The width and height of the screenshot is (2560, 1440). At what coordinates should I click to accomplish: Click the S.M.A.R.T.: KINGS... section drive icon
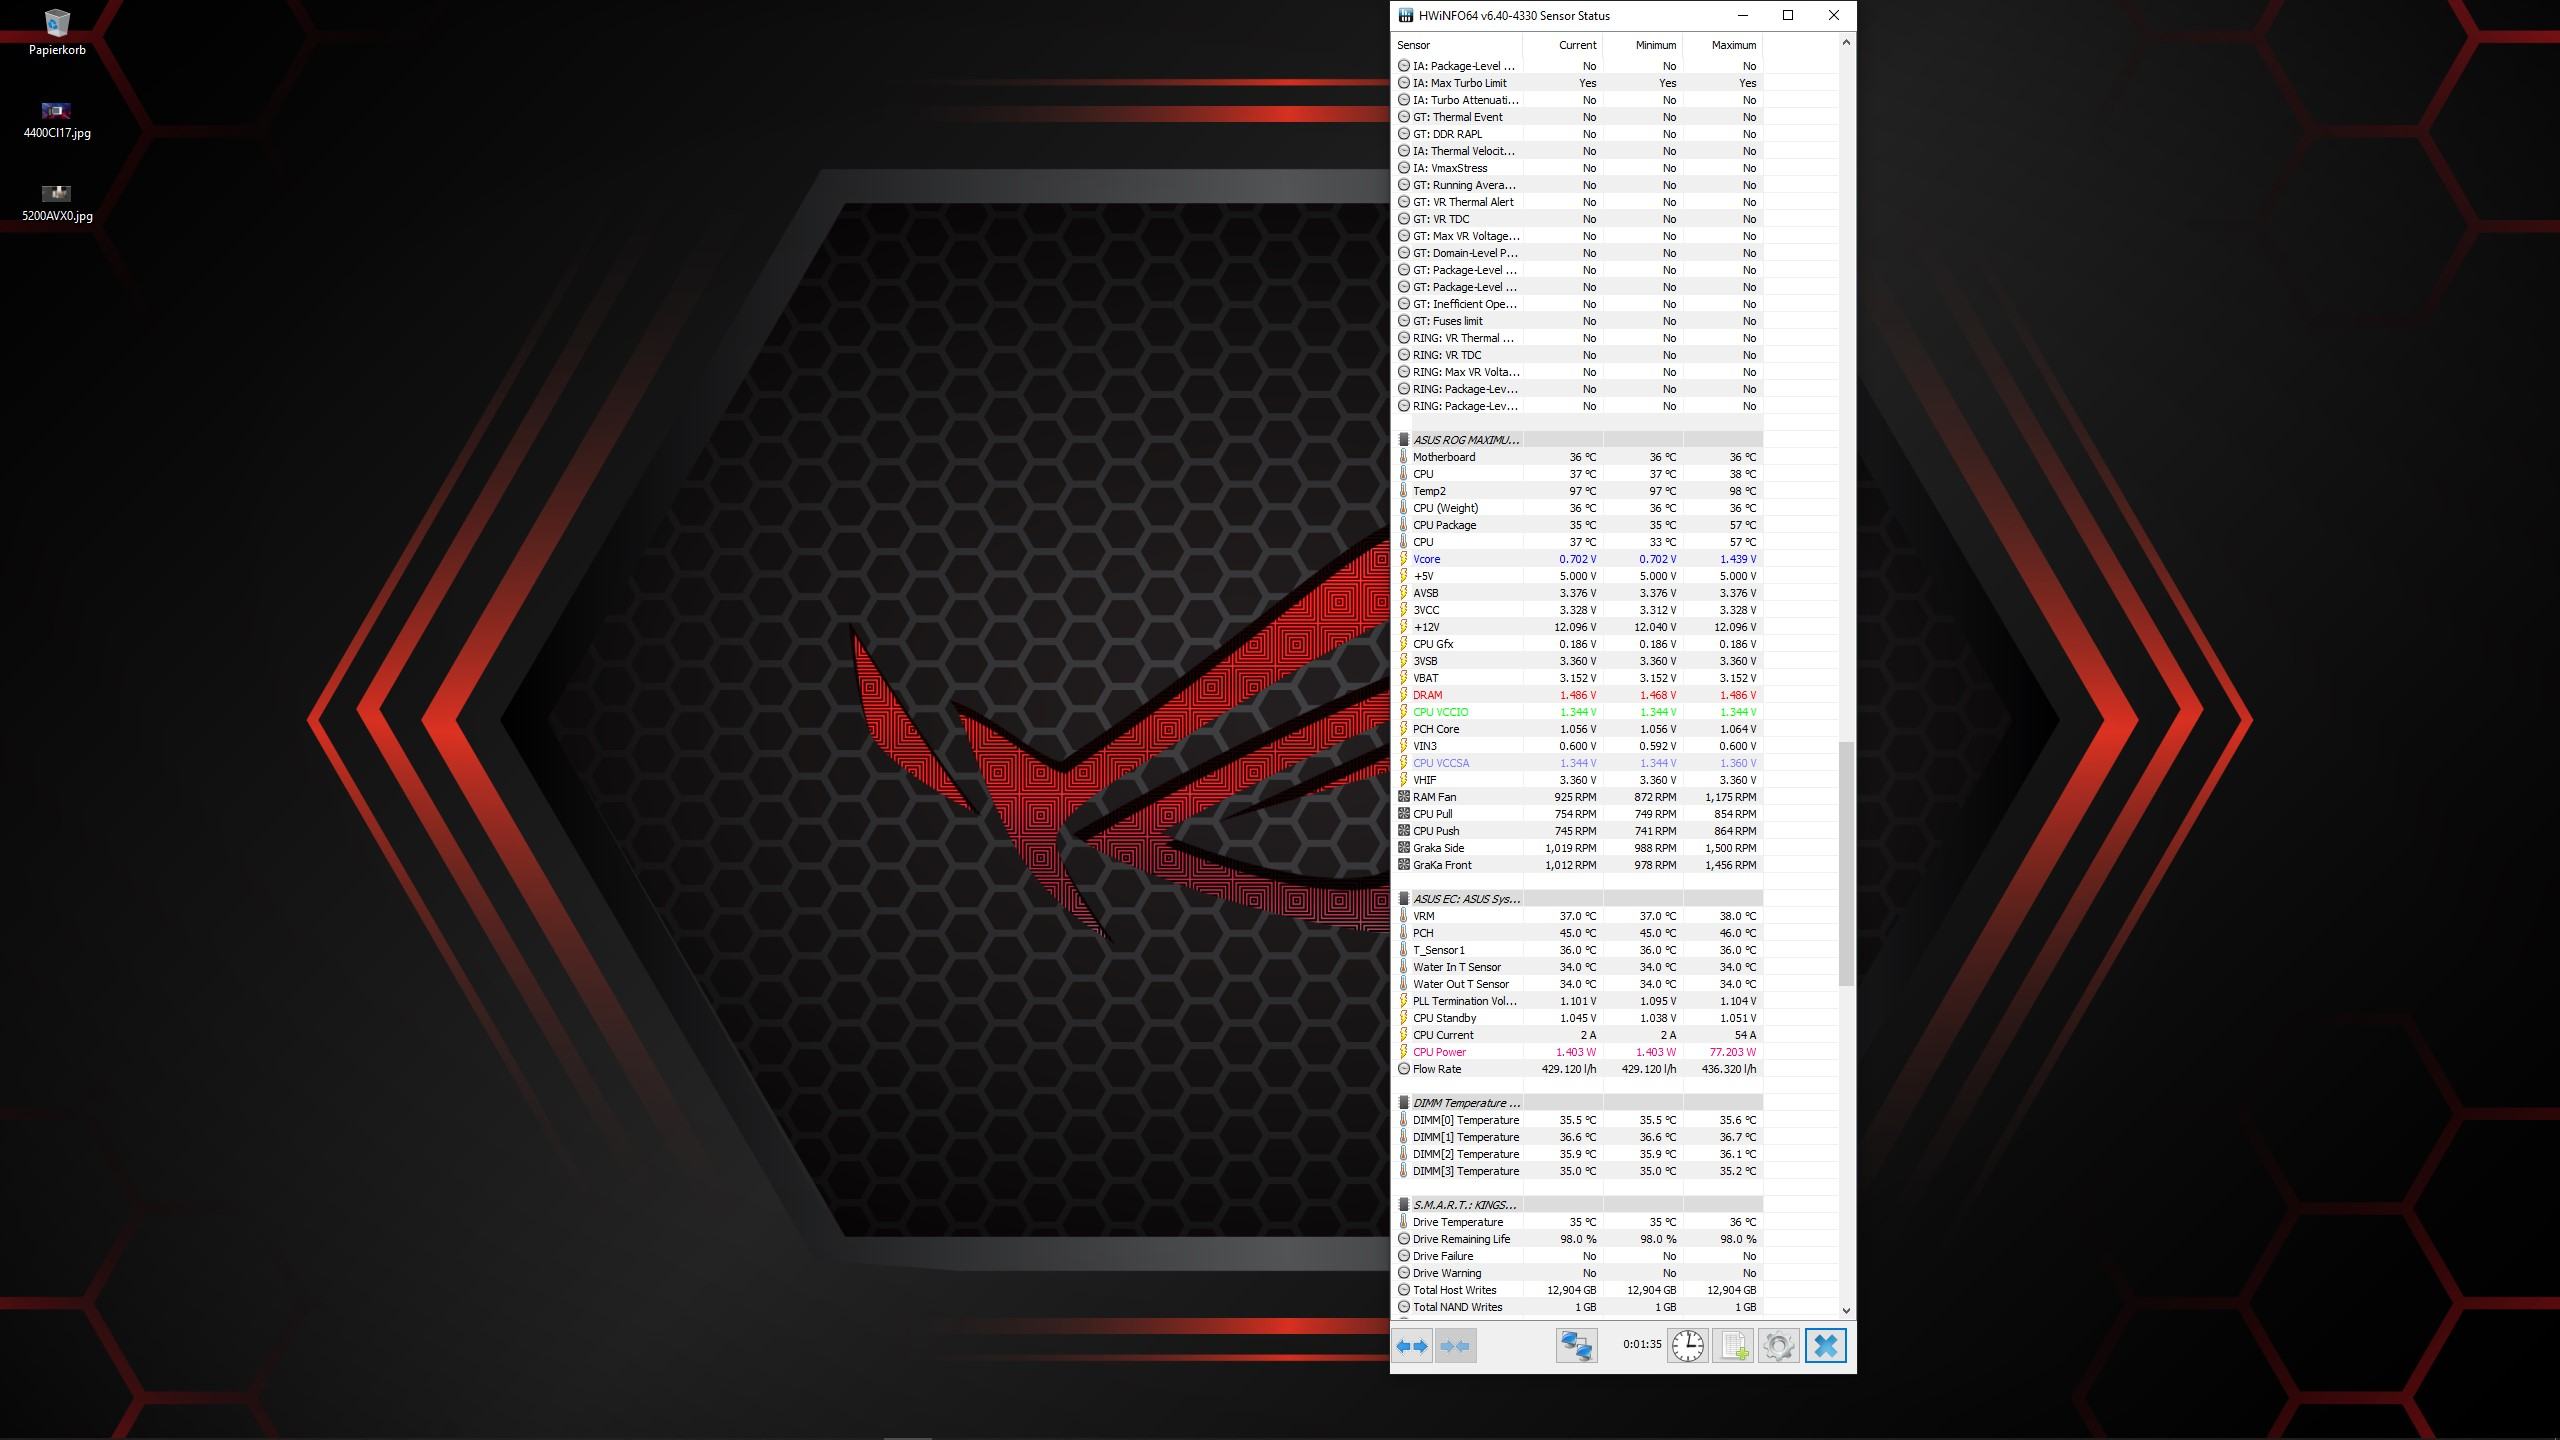point(1404,1205)
